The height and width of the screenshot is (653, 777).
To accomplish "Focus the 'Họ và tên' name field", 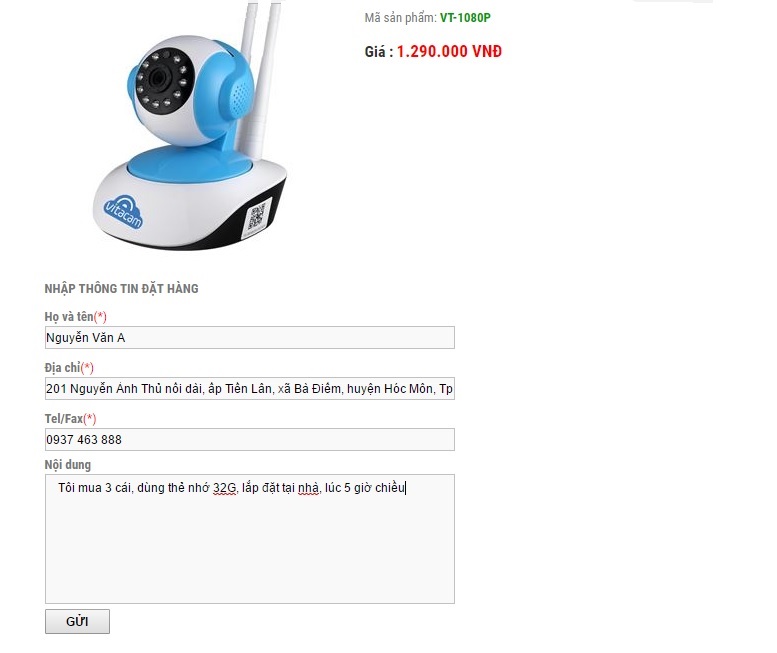I will click(x=250, y=337).
